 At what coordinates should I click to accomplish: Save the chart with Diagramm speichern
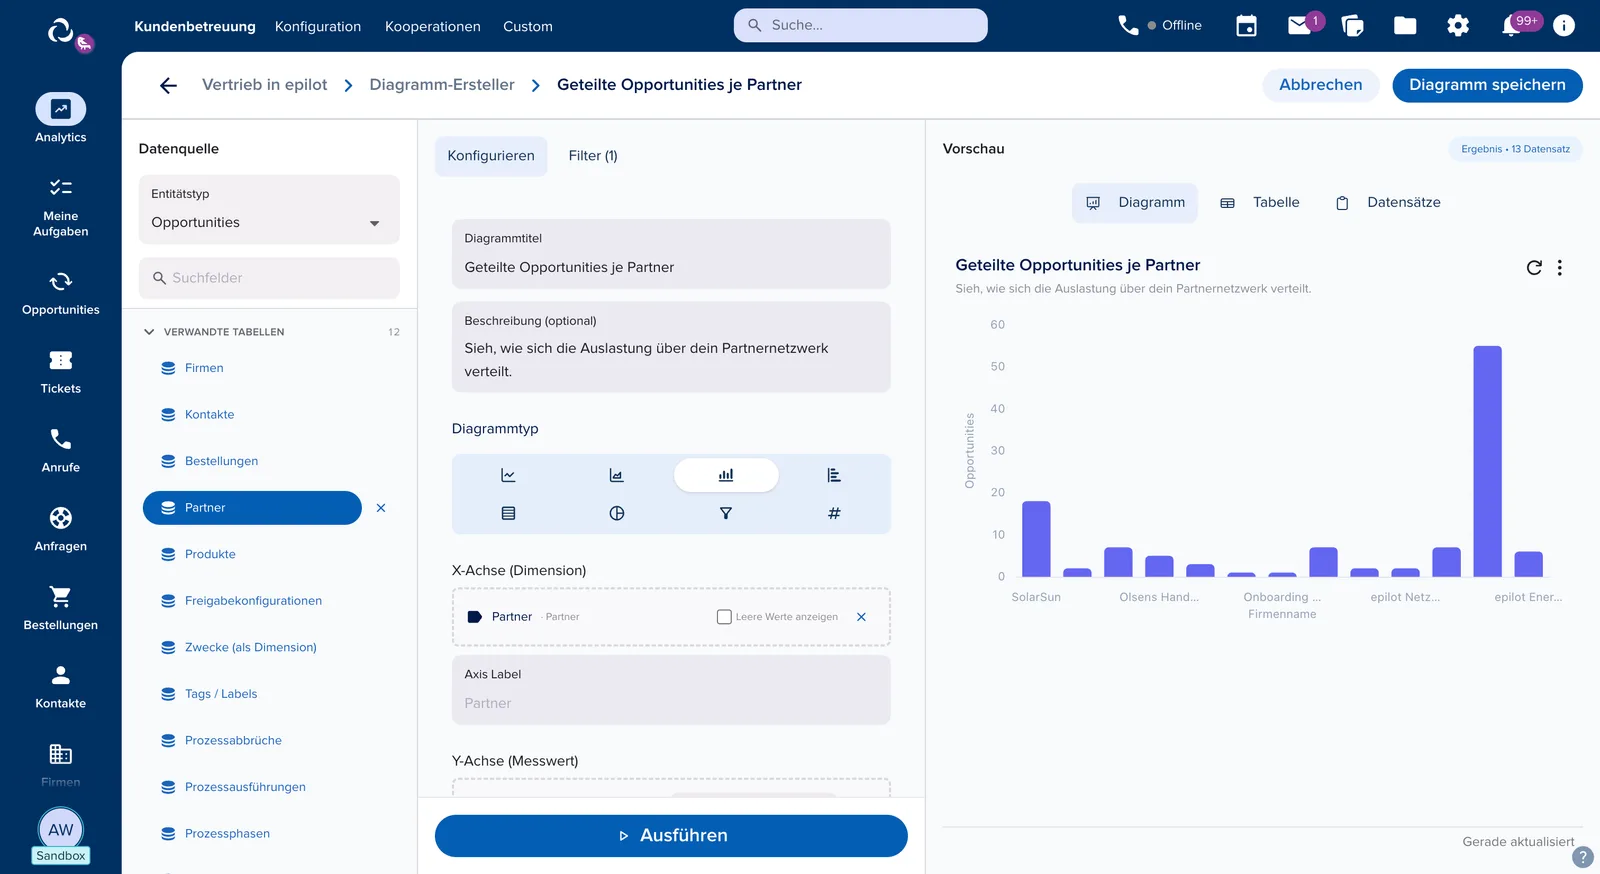1487,85
